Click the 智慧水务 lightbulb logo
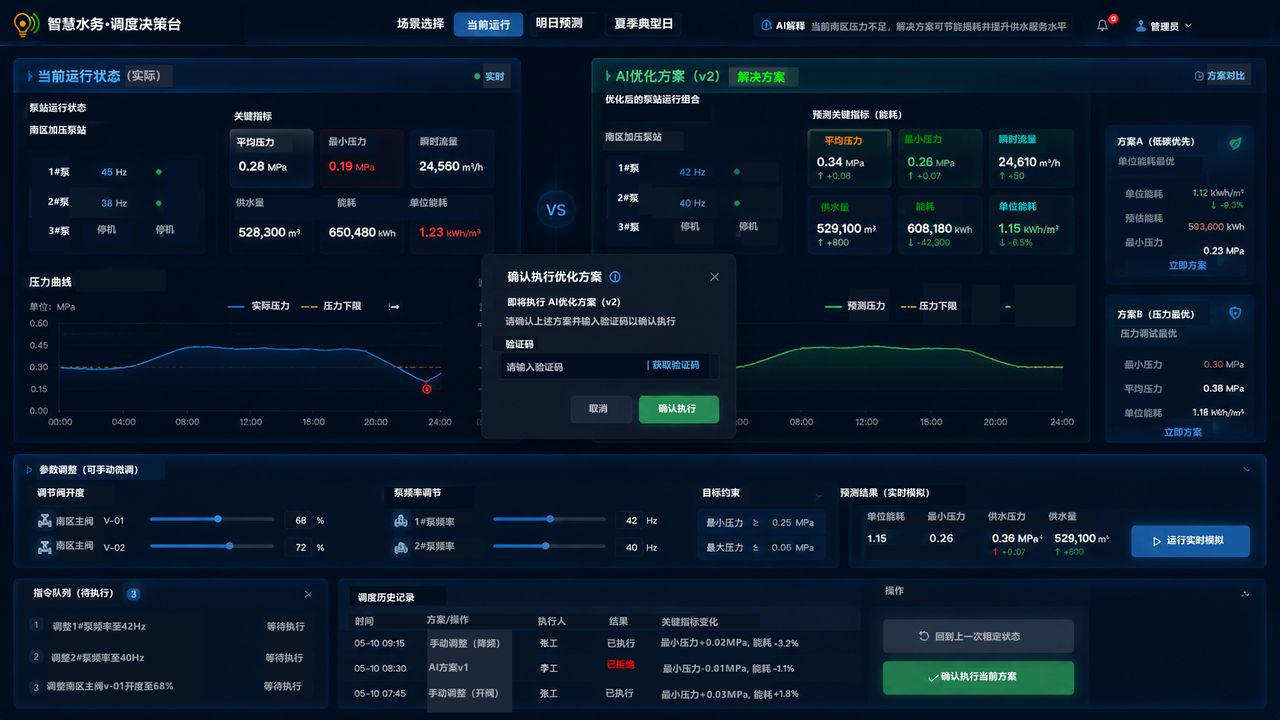 25,24
